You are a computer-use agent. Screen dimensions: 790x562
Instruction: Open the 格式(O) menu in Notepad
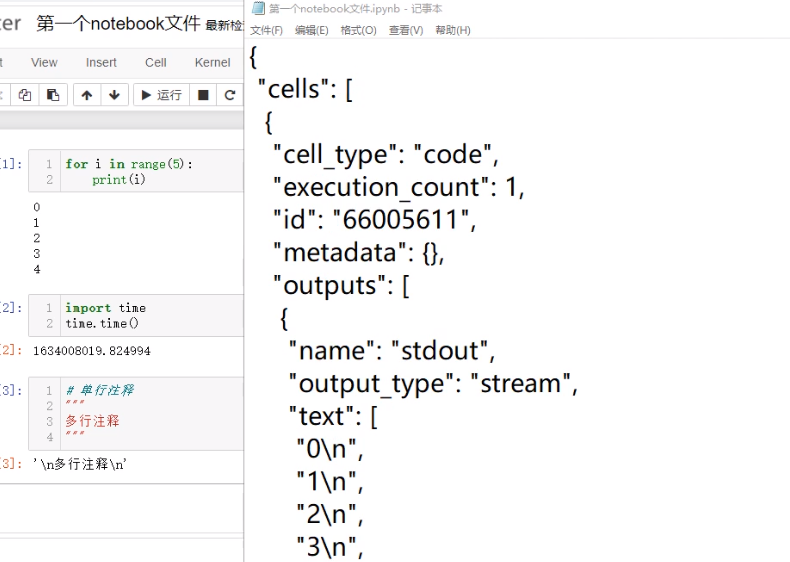(x=358, y=30)
